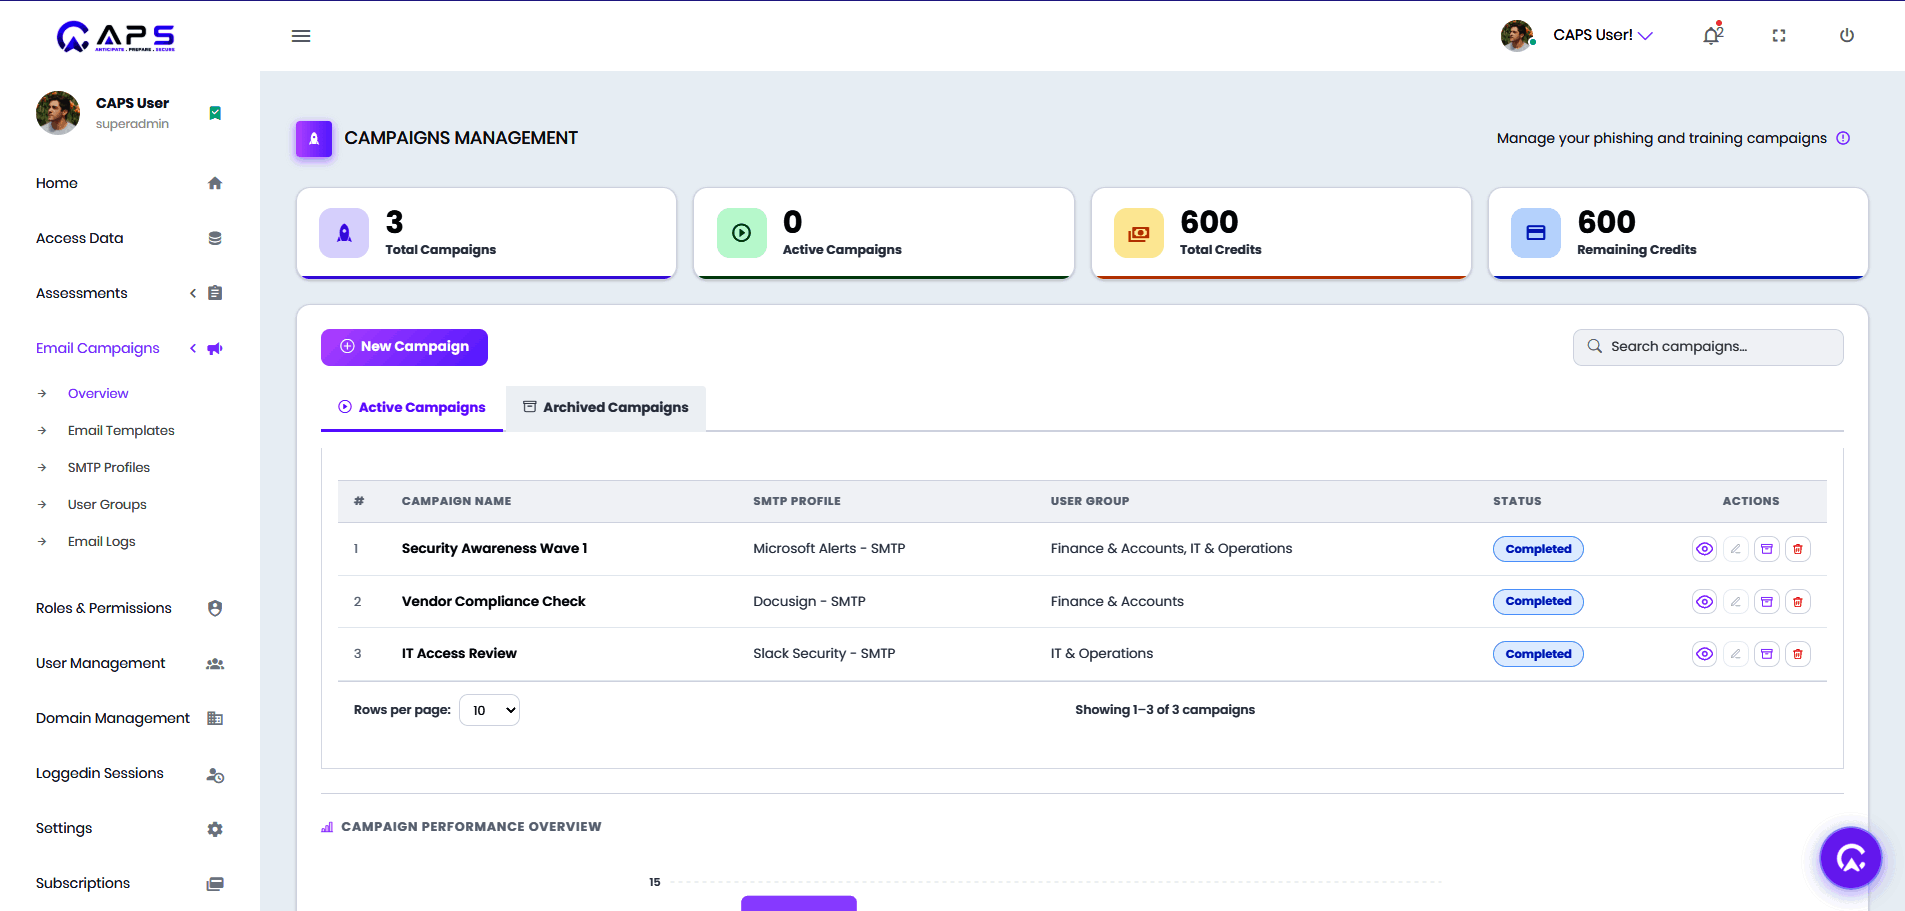Open the floating CAPS assistant button

[x=1851, y=858]
